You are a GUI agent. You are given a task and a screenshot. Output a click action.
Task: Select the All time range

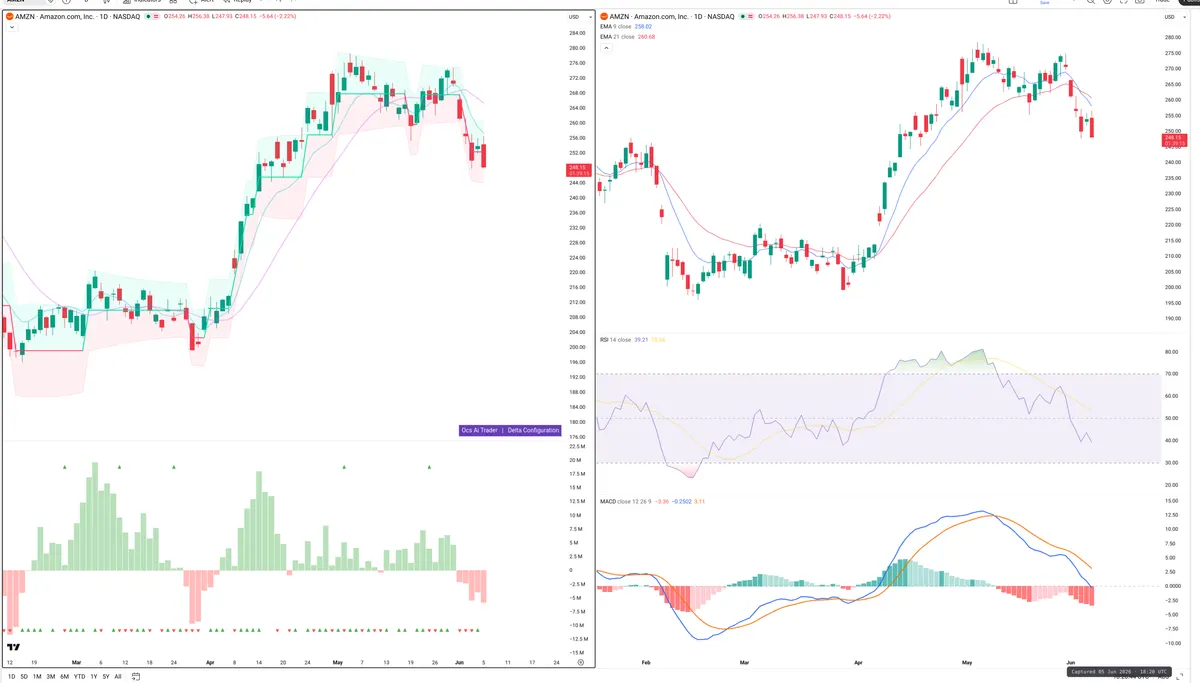click(x=118, y=677)
